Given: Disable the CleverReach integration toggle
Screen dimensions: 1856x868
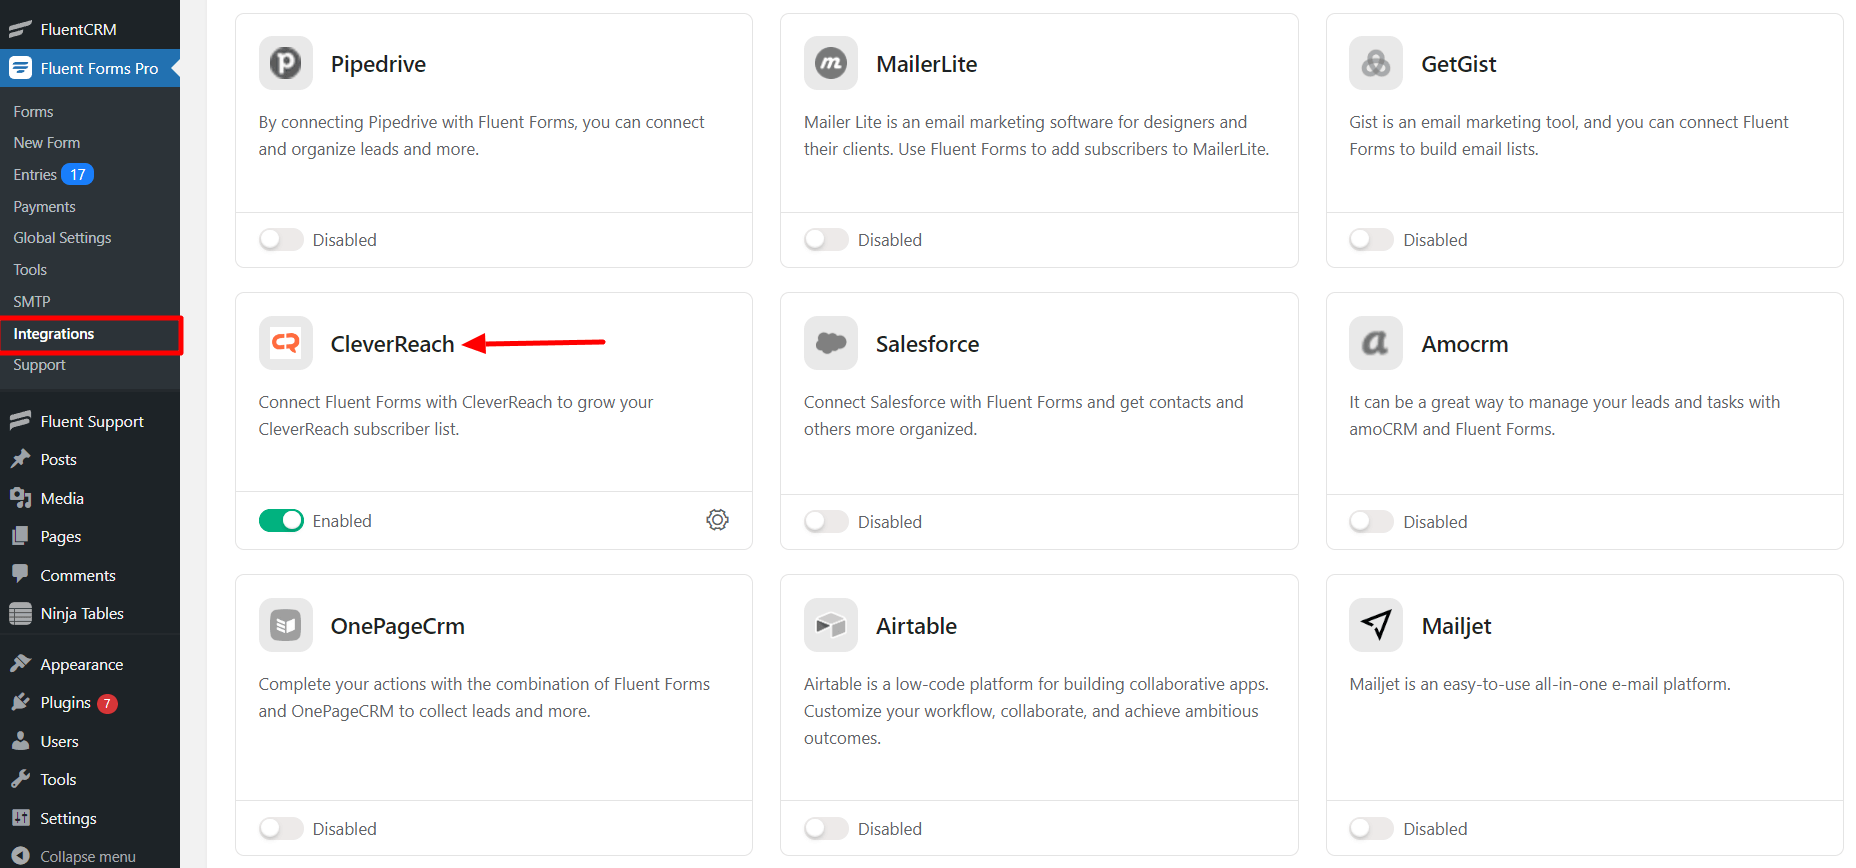Looking at the screenshot, I should pyautogui.click(x=281, y=521).
